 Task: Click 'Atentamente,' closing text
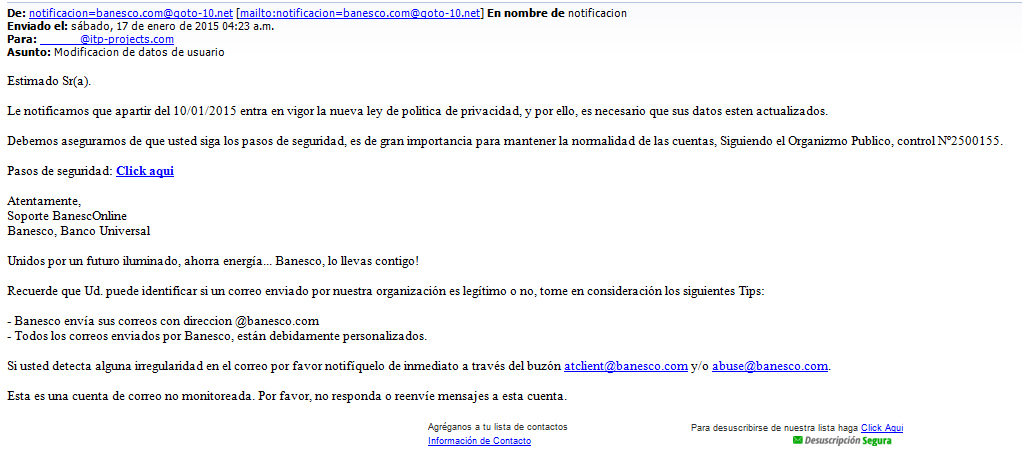click(44, 201)
